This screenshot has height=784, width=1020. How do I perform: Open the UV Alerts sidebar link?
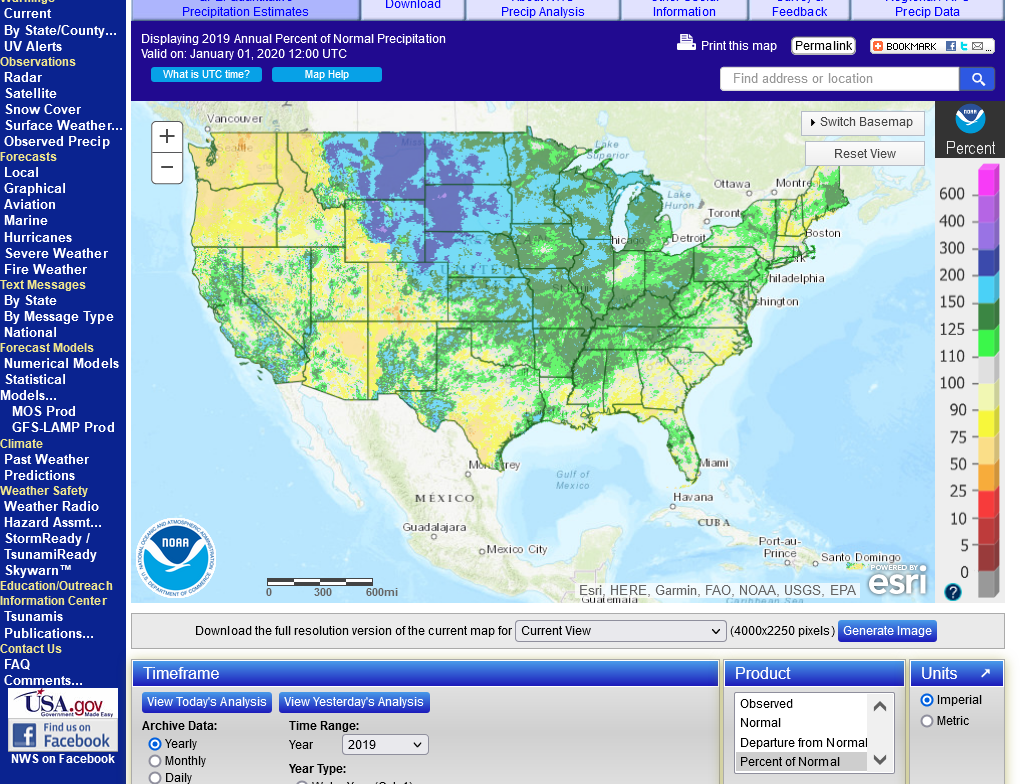[33, 46]
